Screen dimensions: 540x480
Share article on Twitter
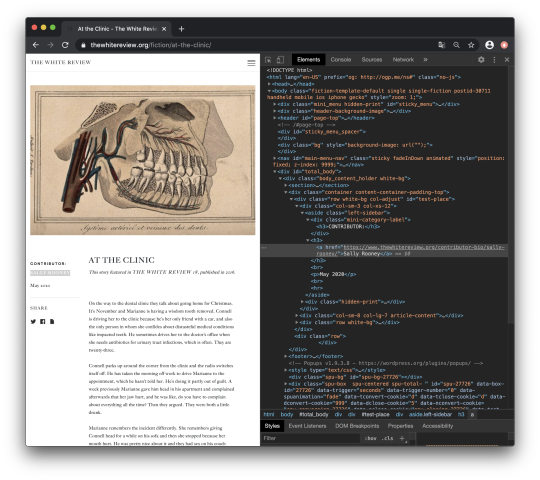tap(33, 322)
